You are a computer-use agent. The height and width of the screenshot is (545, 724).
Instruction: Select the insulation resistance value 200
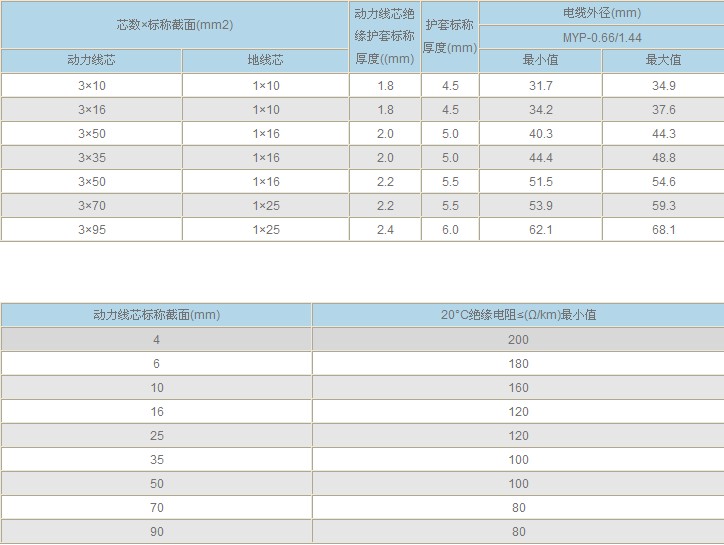[x=518, y=339]
